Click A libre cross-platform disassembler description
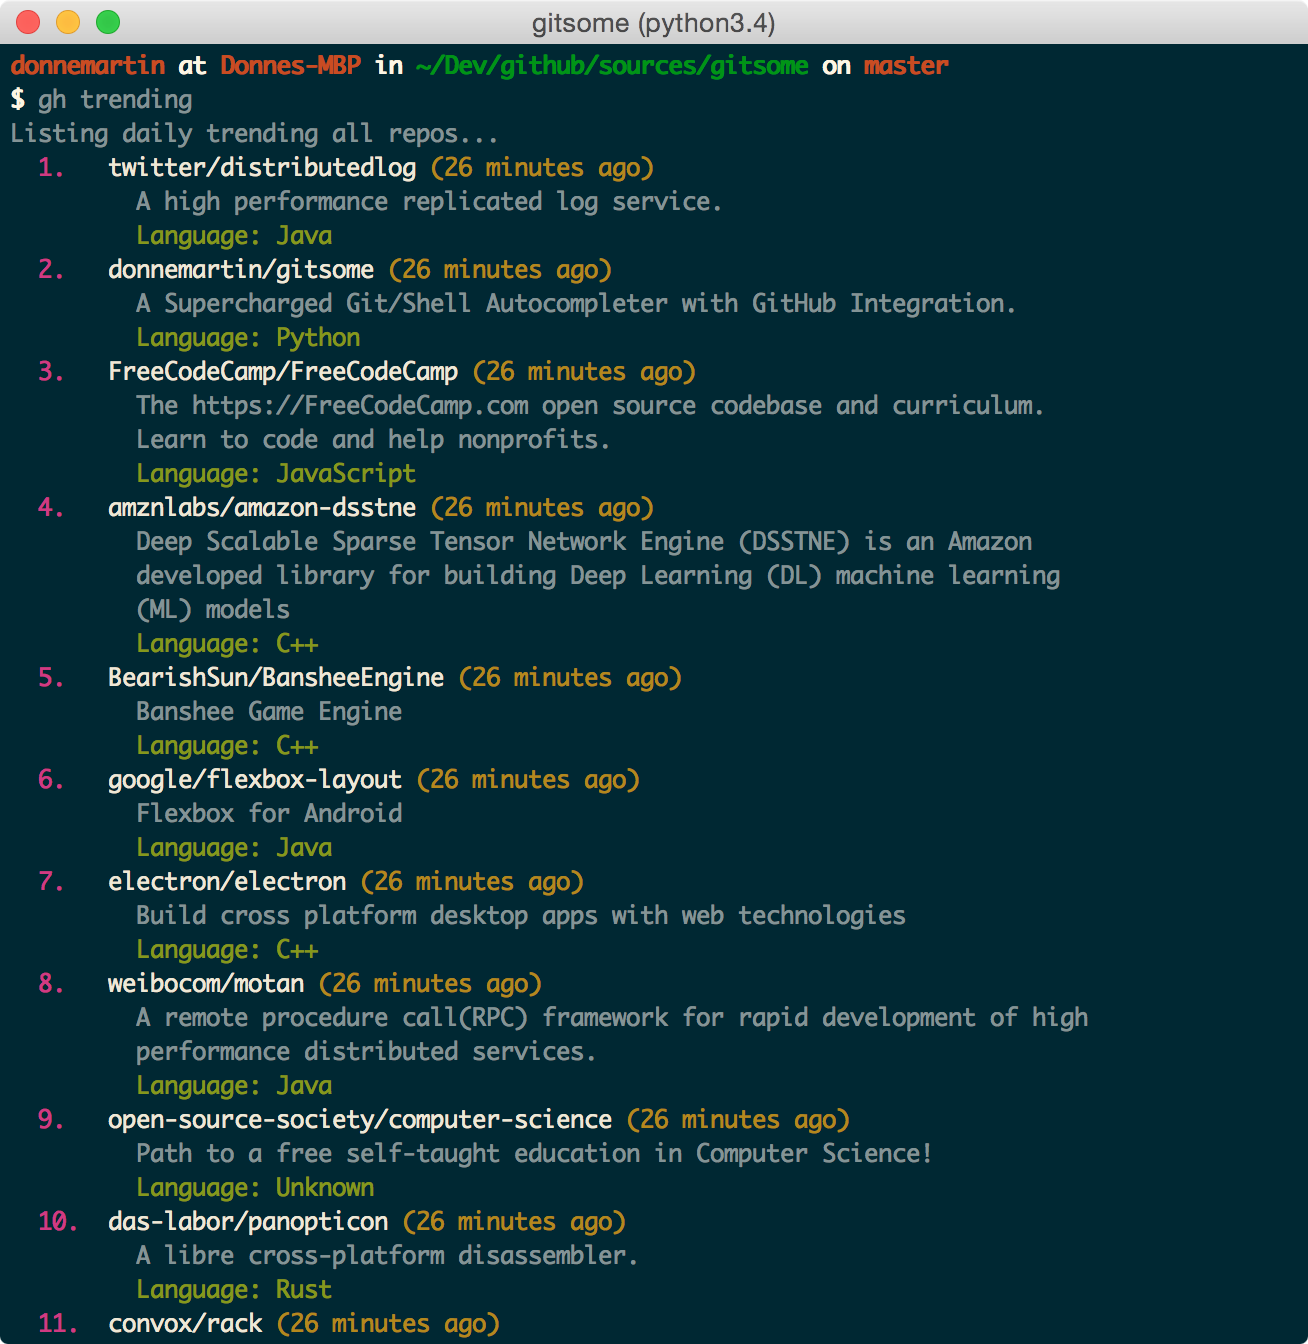 click(x=387, y=1256)
